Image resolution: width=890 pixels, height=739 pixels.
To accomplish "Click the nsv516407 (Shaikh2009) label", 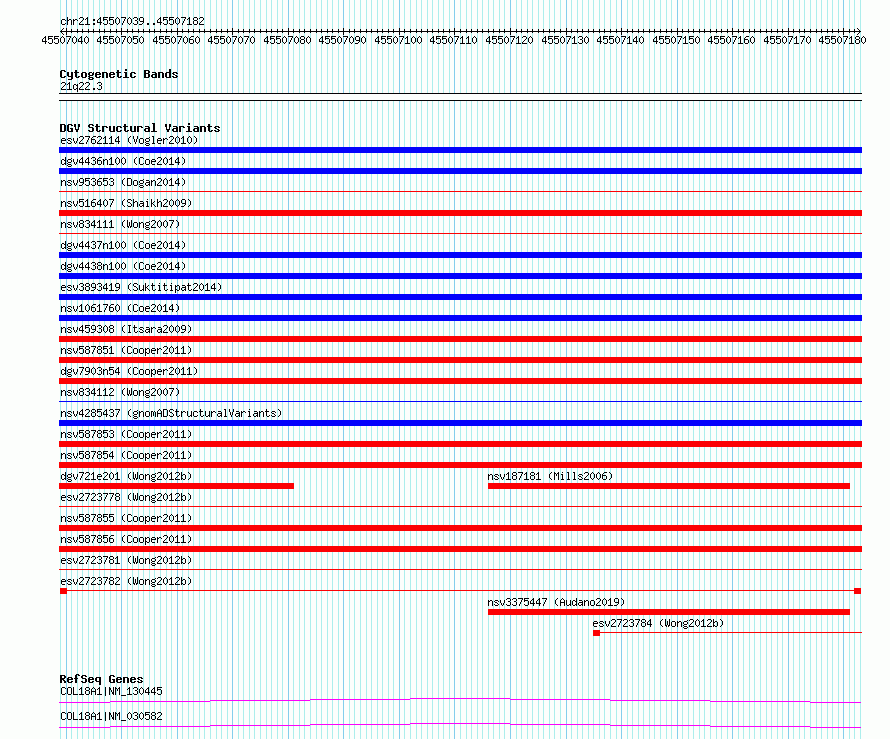I will coord(126,203).
